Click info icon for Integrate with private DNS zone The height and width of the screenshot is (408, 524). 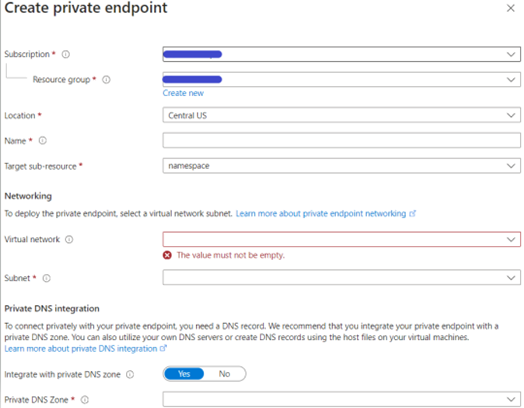(130, 375)
